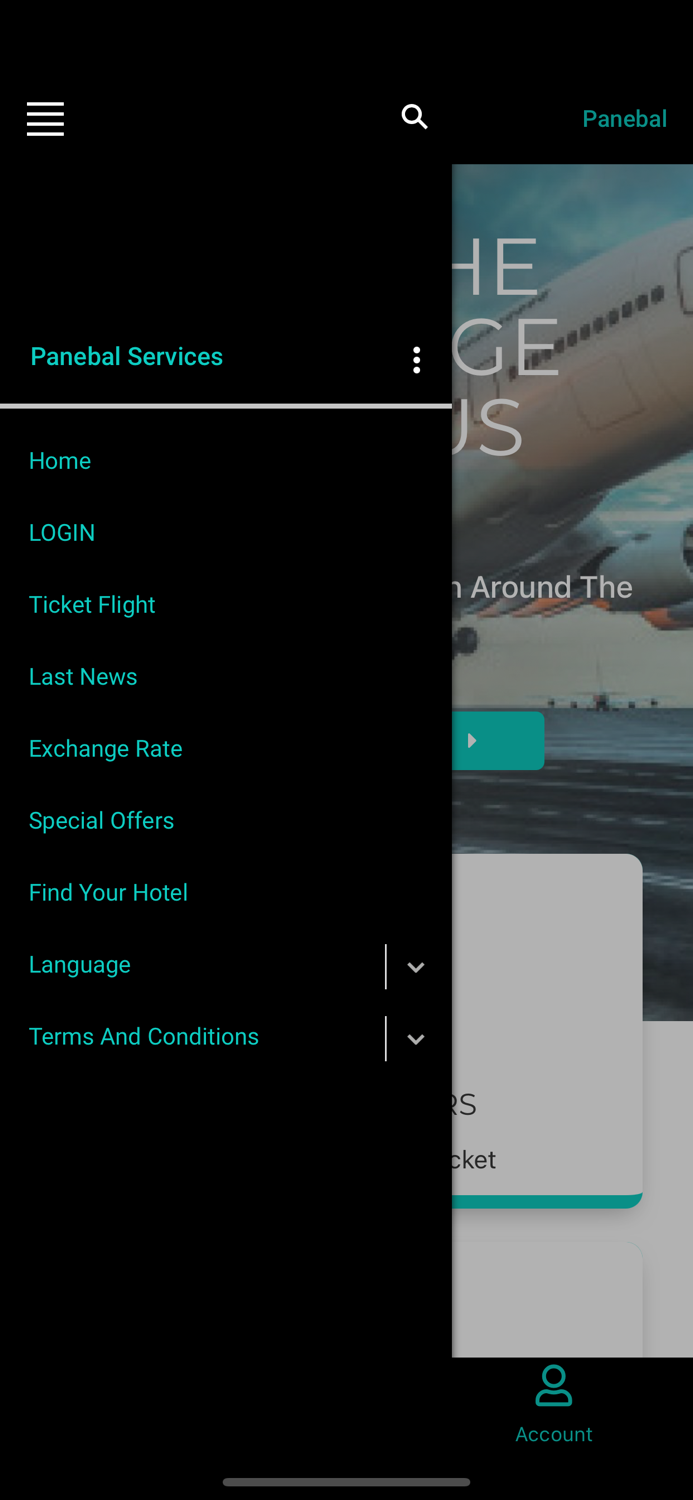Open Last News
Image resolution: width=693 pixels, height=1500 pixels.
tap(83, 677)
